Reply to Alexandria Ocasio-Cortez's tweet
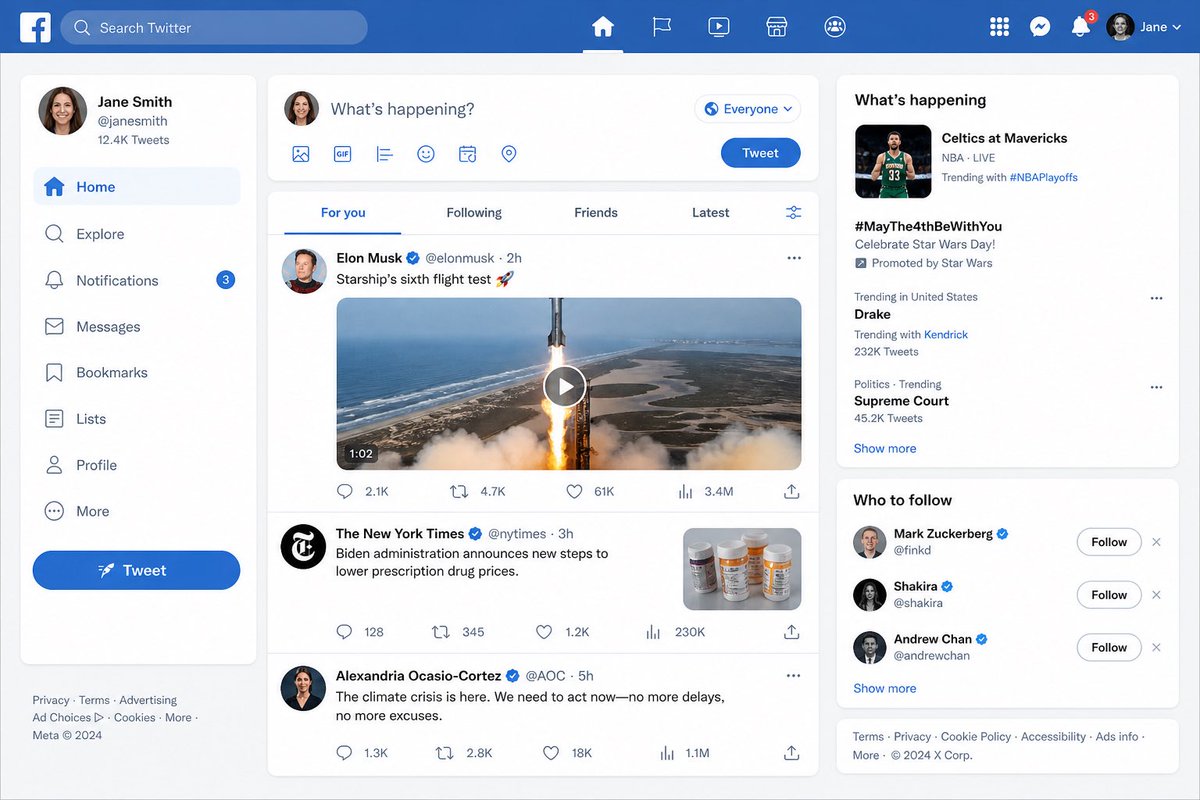 pos(345,753)
